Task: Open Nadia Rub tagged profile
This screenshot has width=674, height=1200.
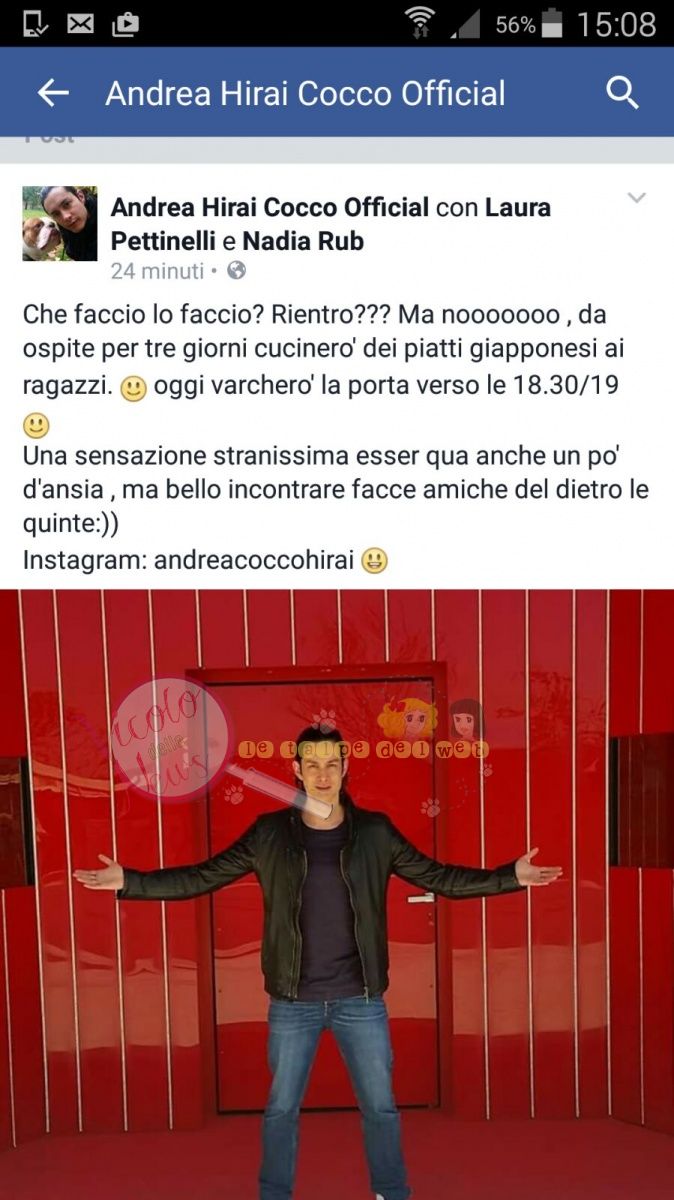Action: tap(303, 241)
